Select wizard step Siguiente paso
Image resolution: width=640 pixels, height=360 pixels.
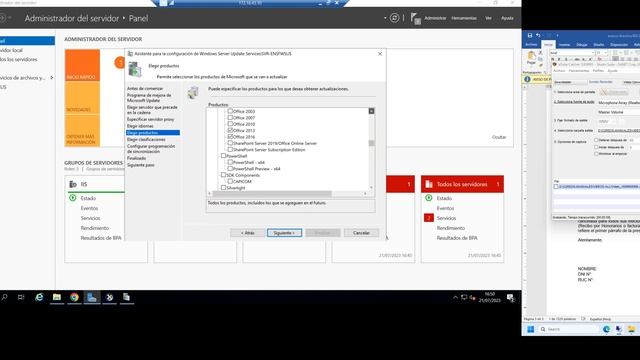pos(140,165)
